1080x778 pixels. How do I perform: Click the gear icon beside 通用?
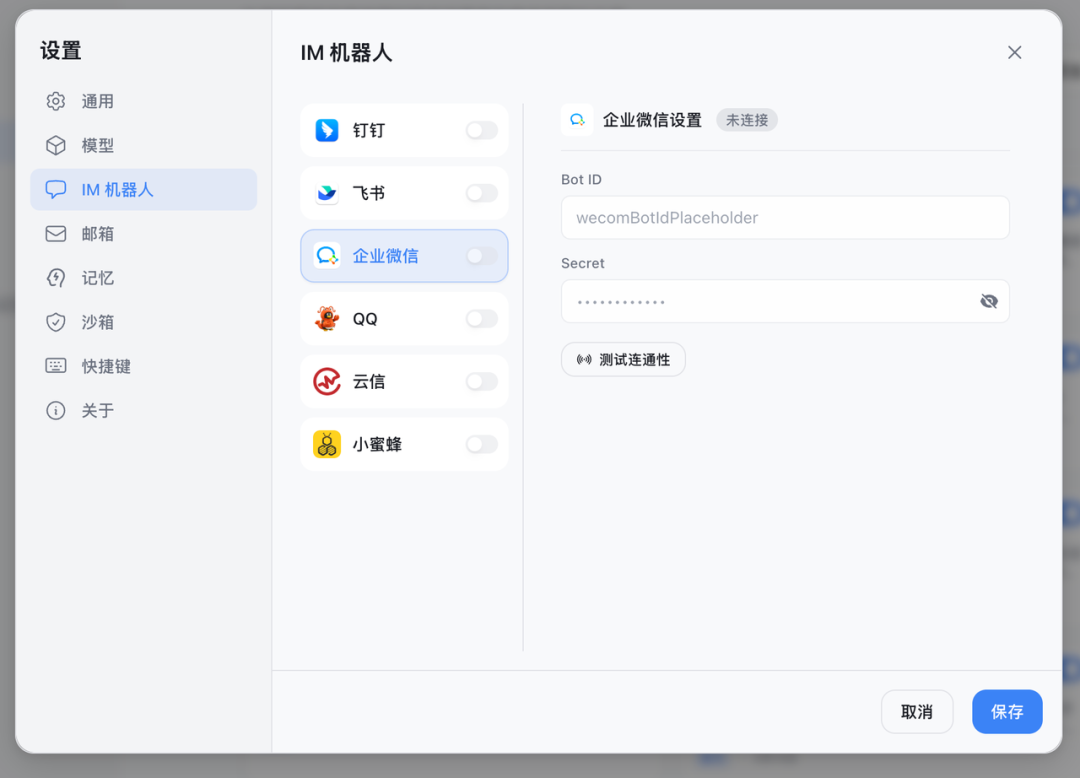tap(56, 101)
